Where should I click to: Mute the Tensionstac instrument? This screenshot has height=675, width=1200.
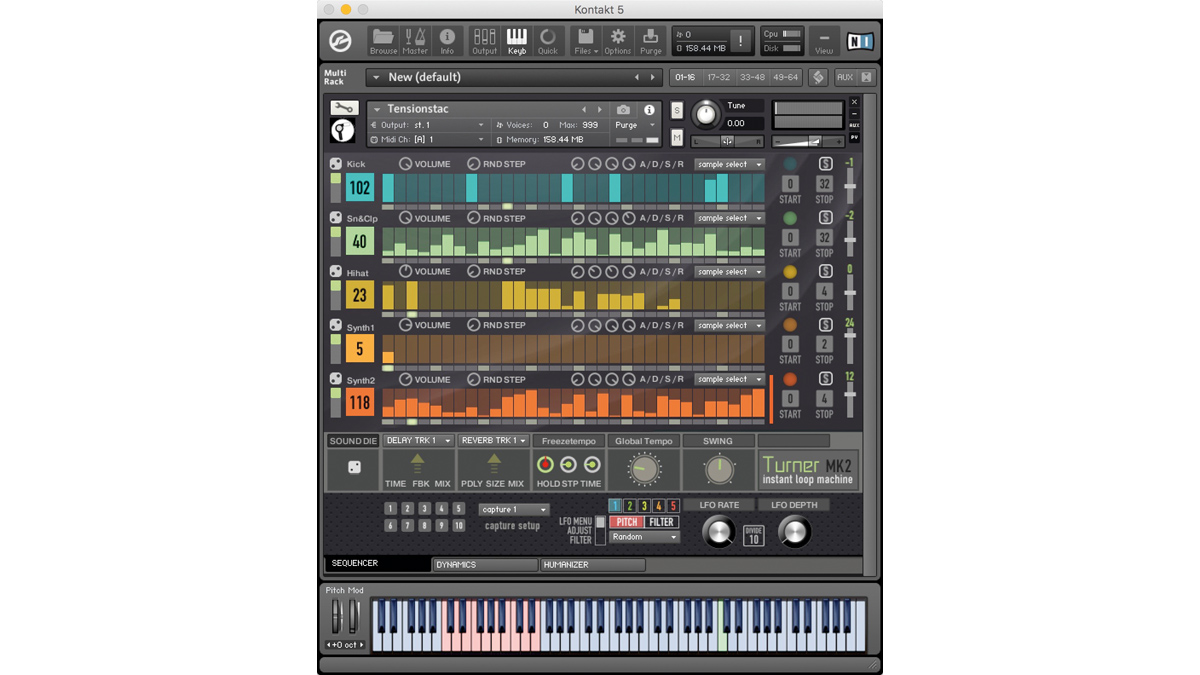(x=677, y=138)
